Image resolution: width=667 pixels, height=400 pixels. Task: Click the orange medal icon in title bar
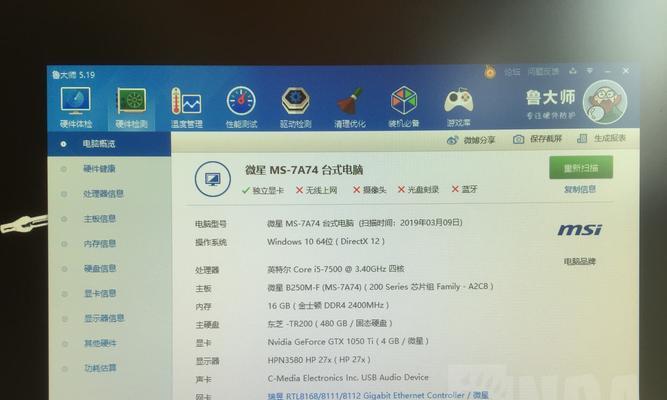[x=490, y=71]
